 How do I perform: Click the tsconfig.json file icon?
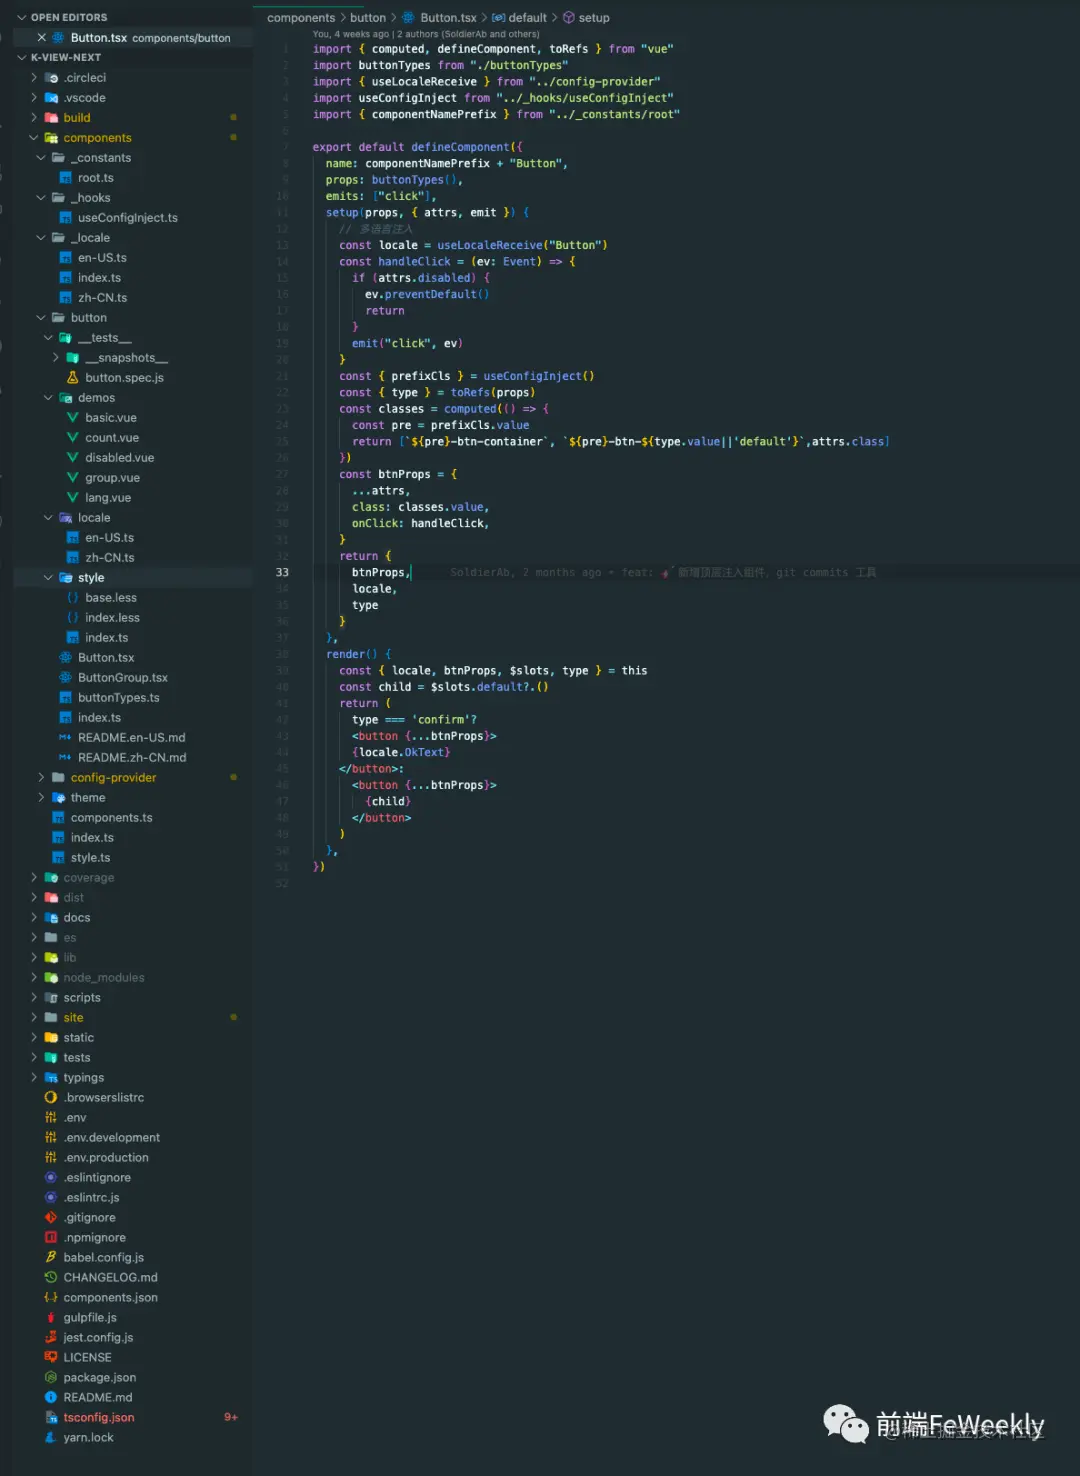click(x=51, y=1417)
